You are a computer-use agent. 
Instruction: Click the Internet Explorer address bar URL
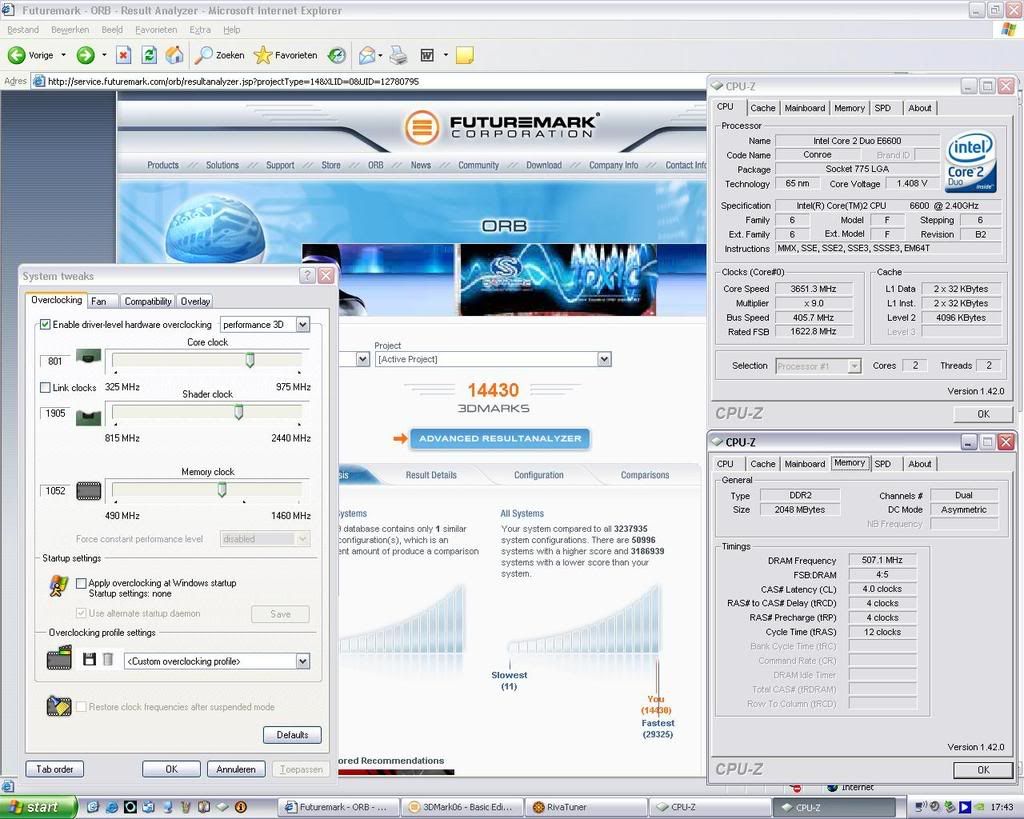233,82
